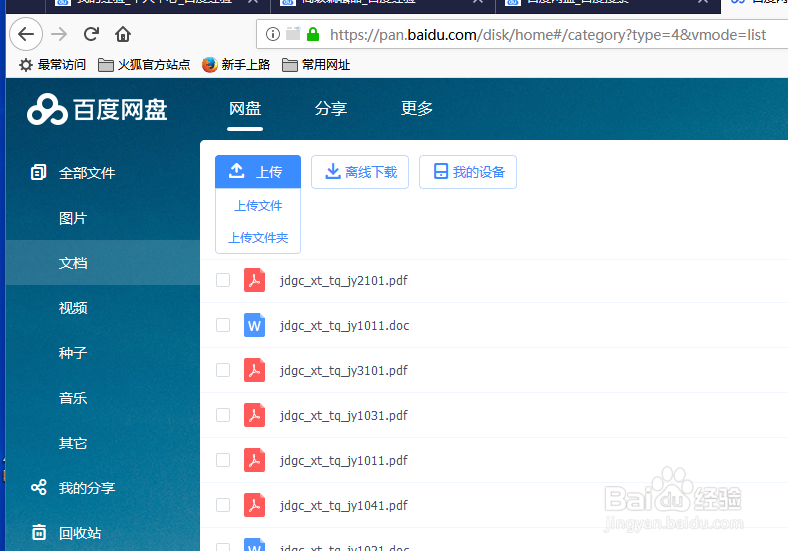Check the box for jdgc_xt_tq_jy1011.pdf
This screenshot has height=551, width=788.
[x=223, y=460]
